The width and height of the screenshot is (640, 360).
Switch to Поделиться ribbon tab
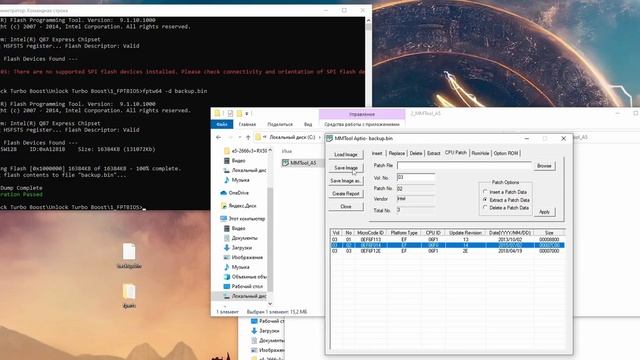(x=280, y=124)
